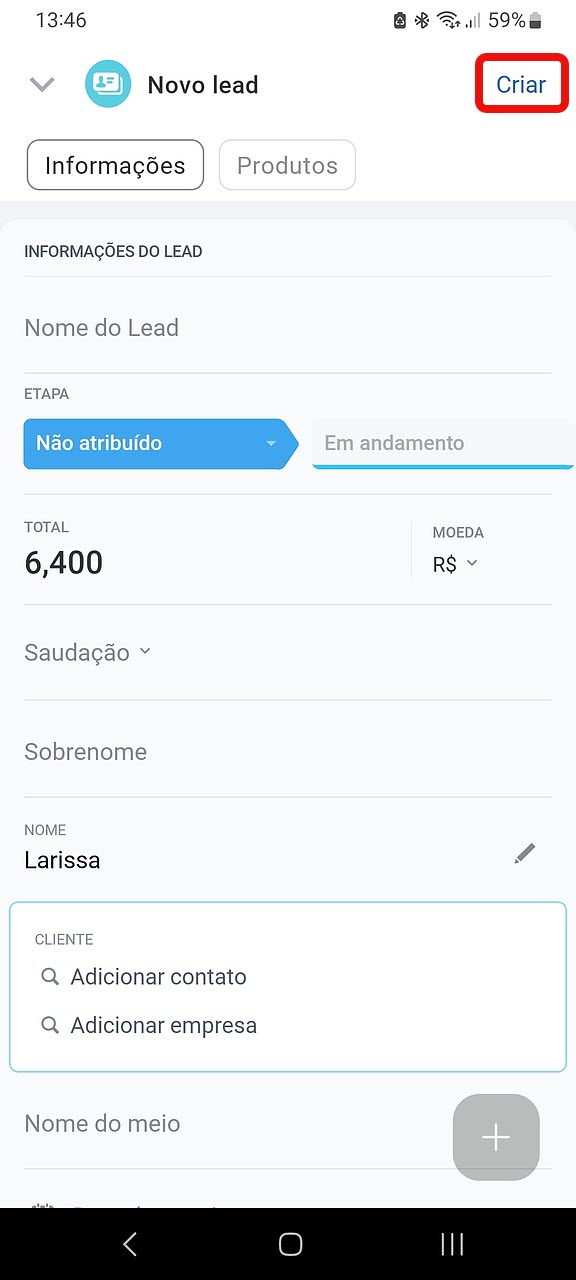Image resolution: width=576 pixels, height=1280 pixels.
Task: Select the Informações tab
Action: 115,165
